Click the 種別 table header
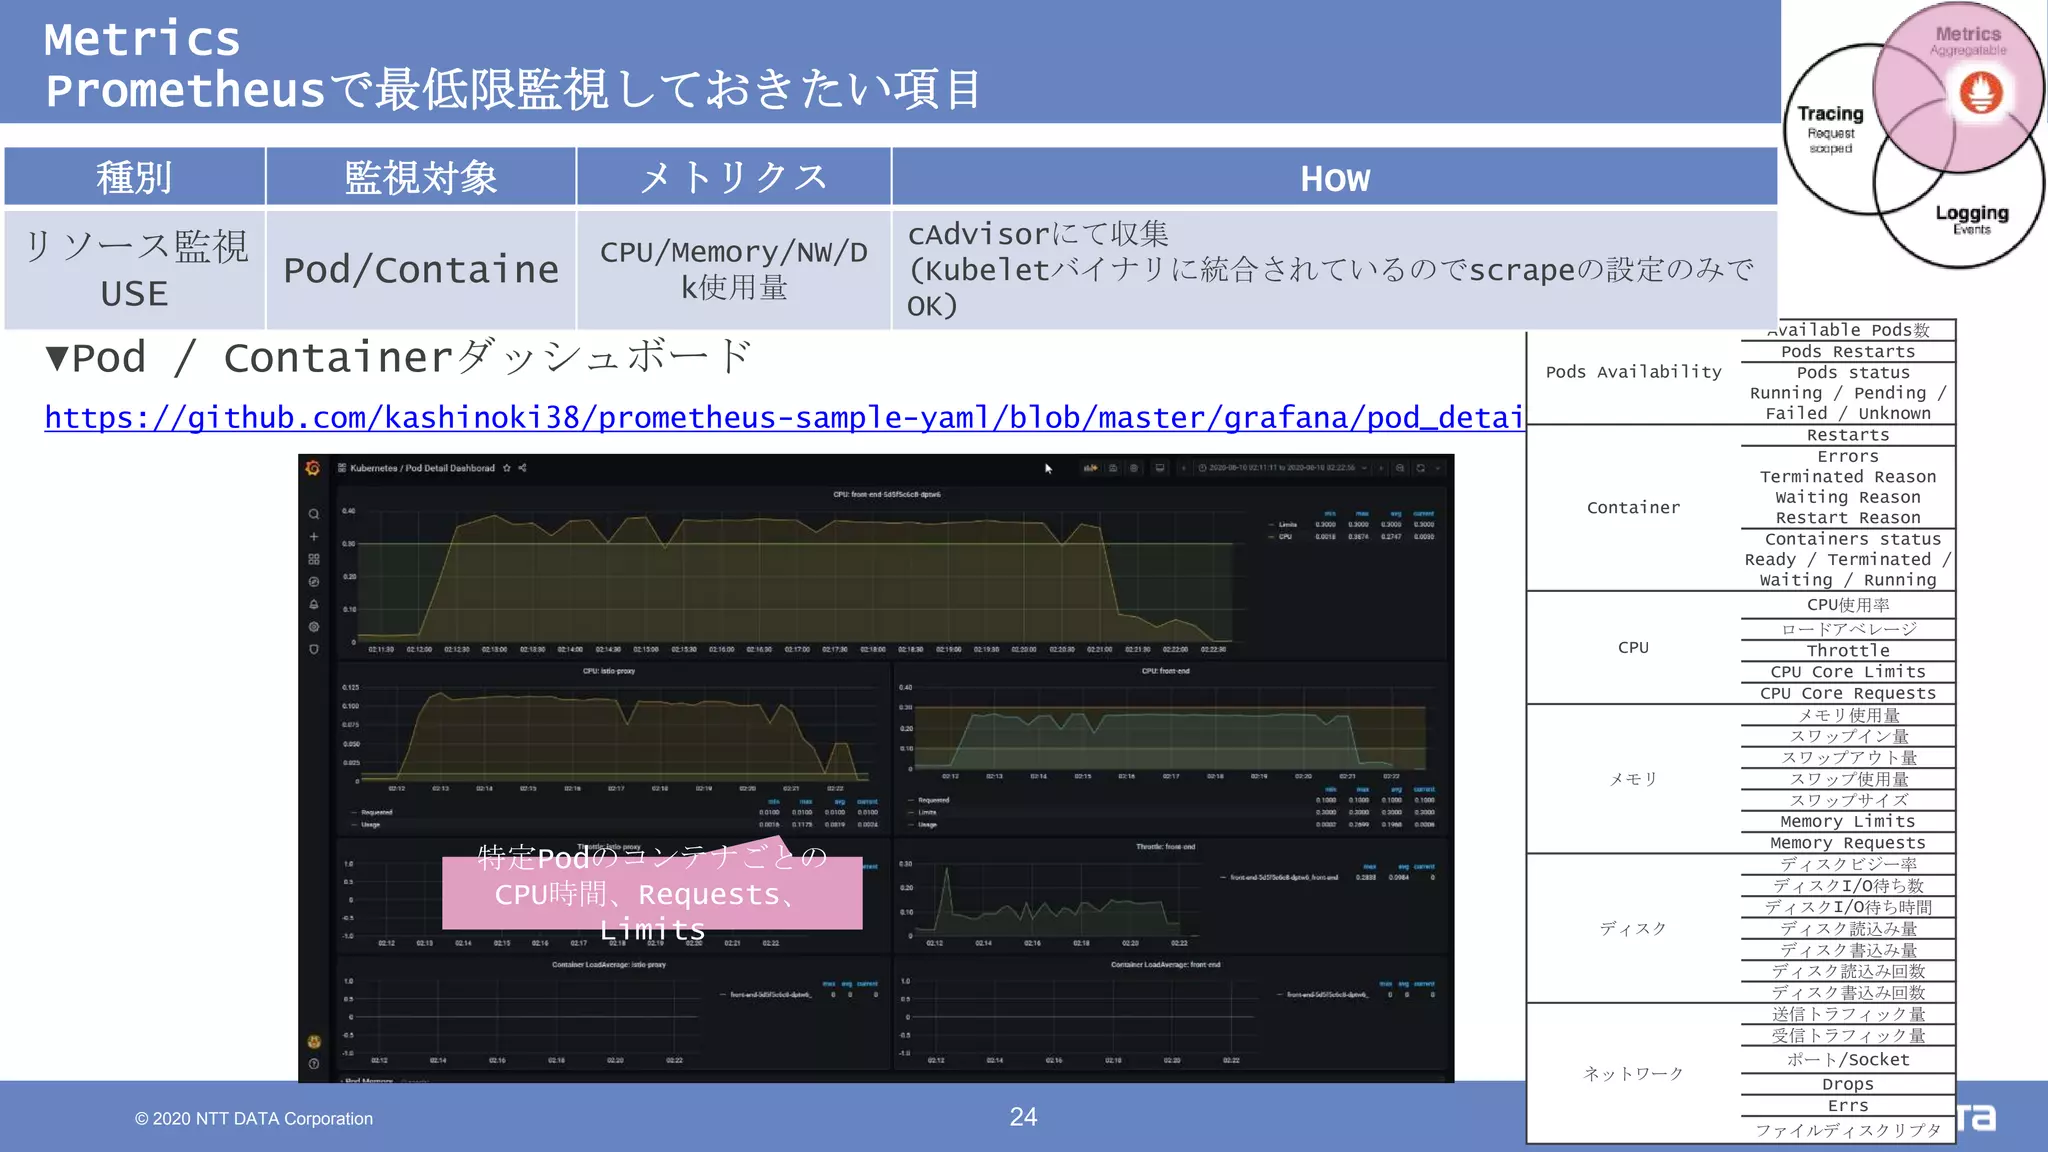The height and width of the screenshot is (1152, 2048). pyautogui.click(x=134, y=178)
